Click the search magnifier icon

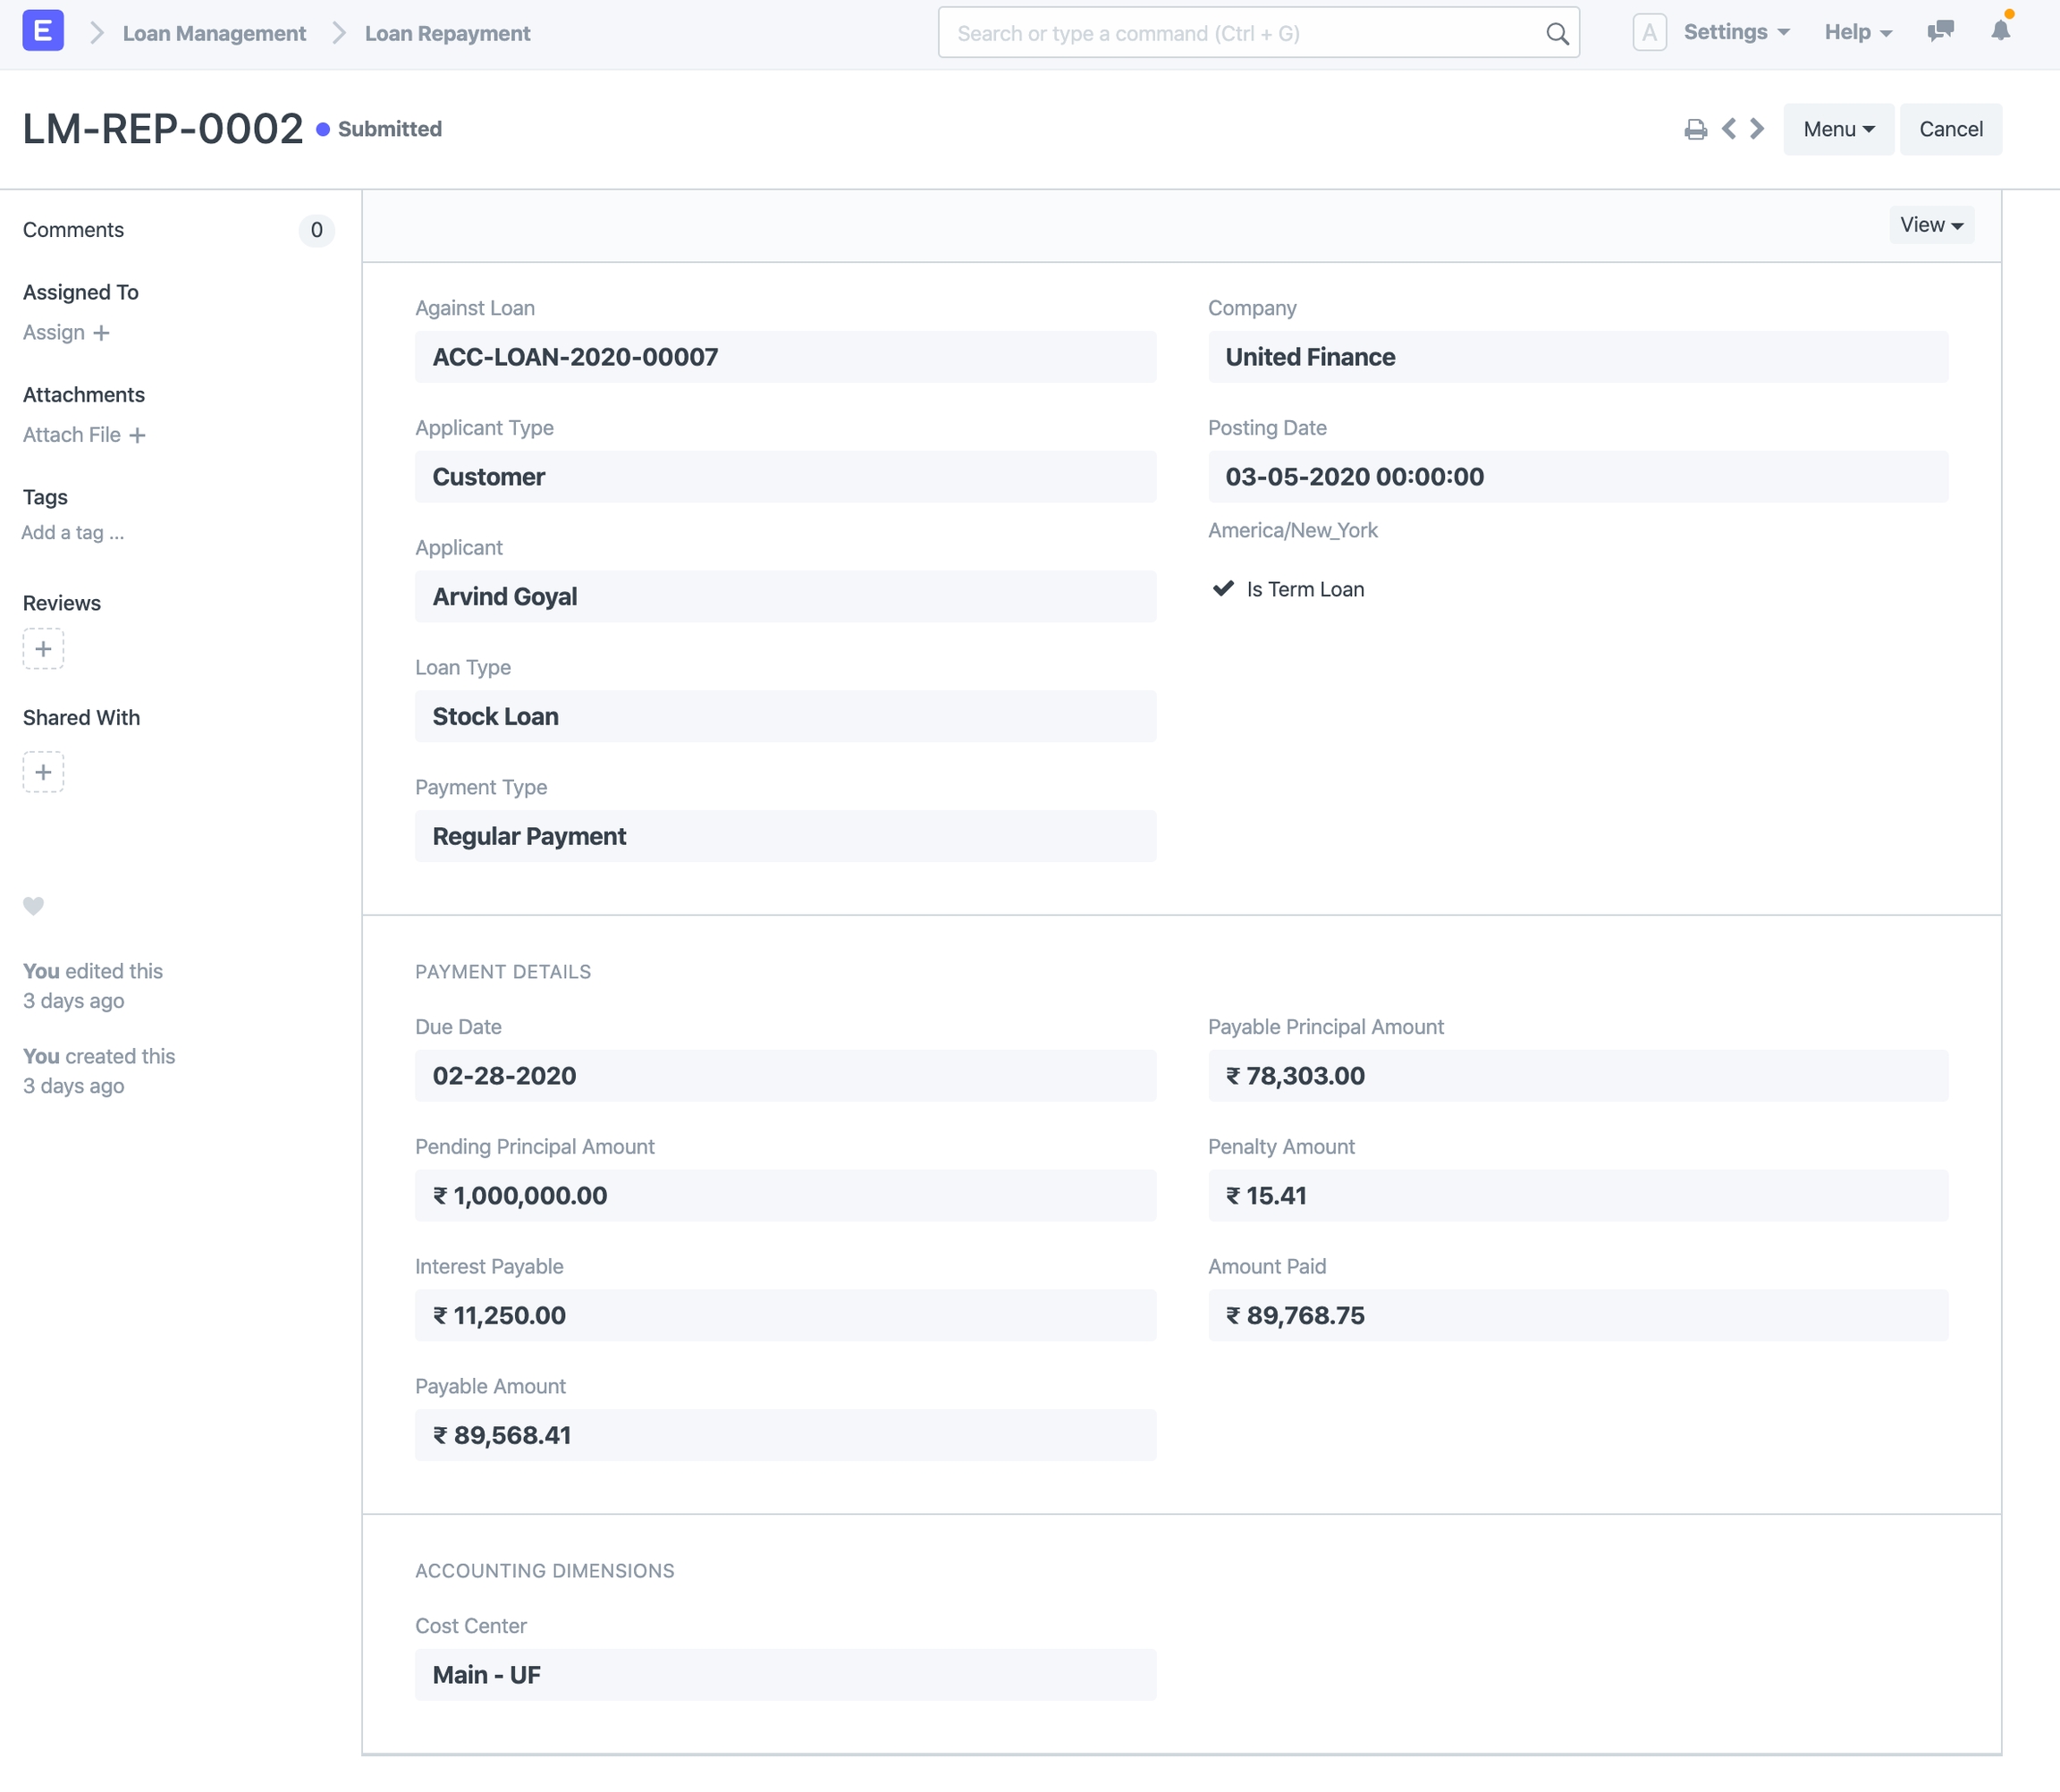coord(1557,34)
